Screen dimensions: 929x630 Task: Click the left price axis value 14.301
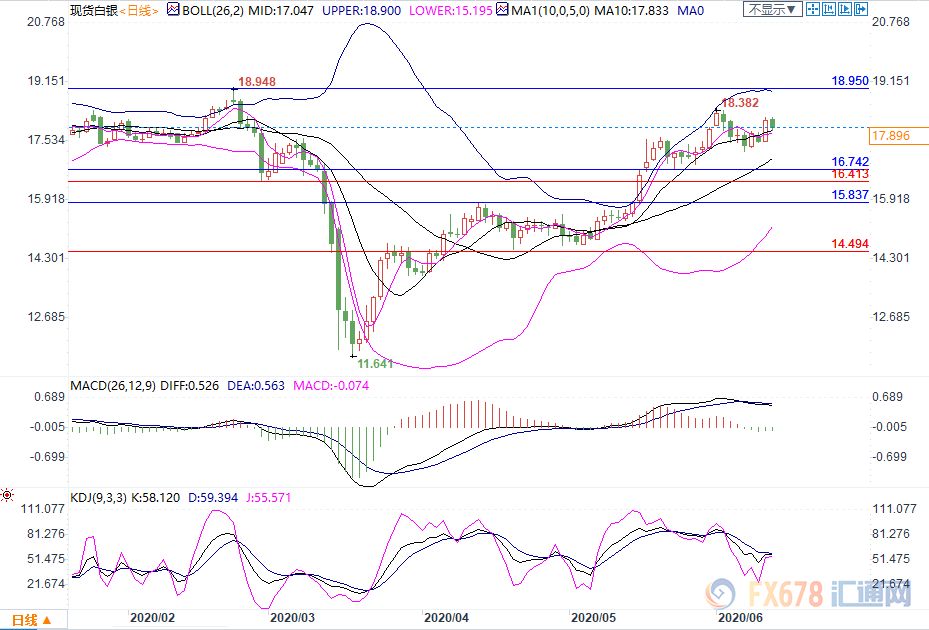pos(46,258)
